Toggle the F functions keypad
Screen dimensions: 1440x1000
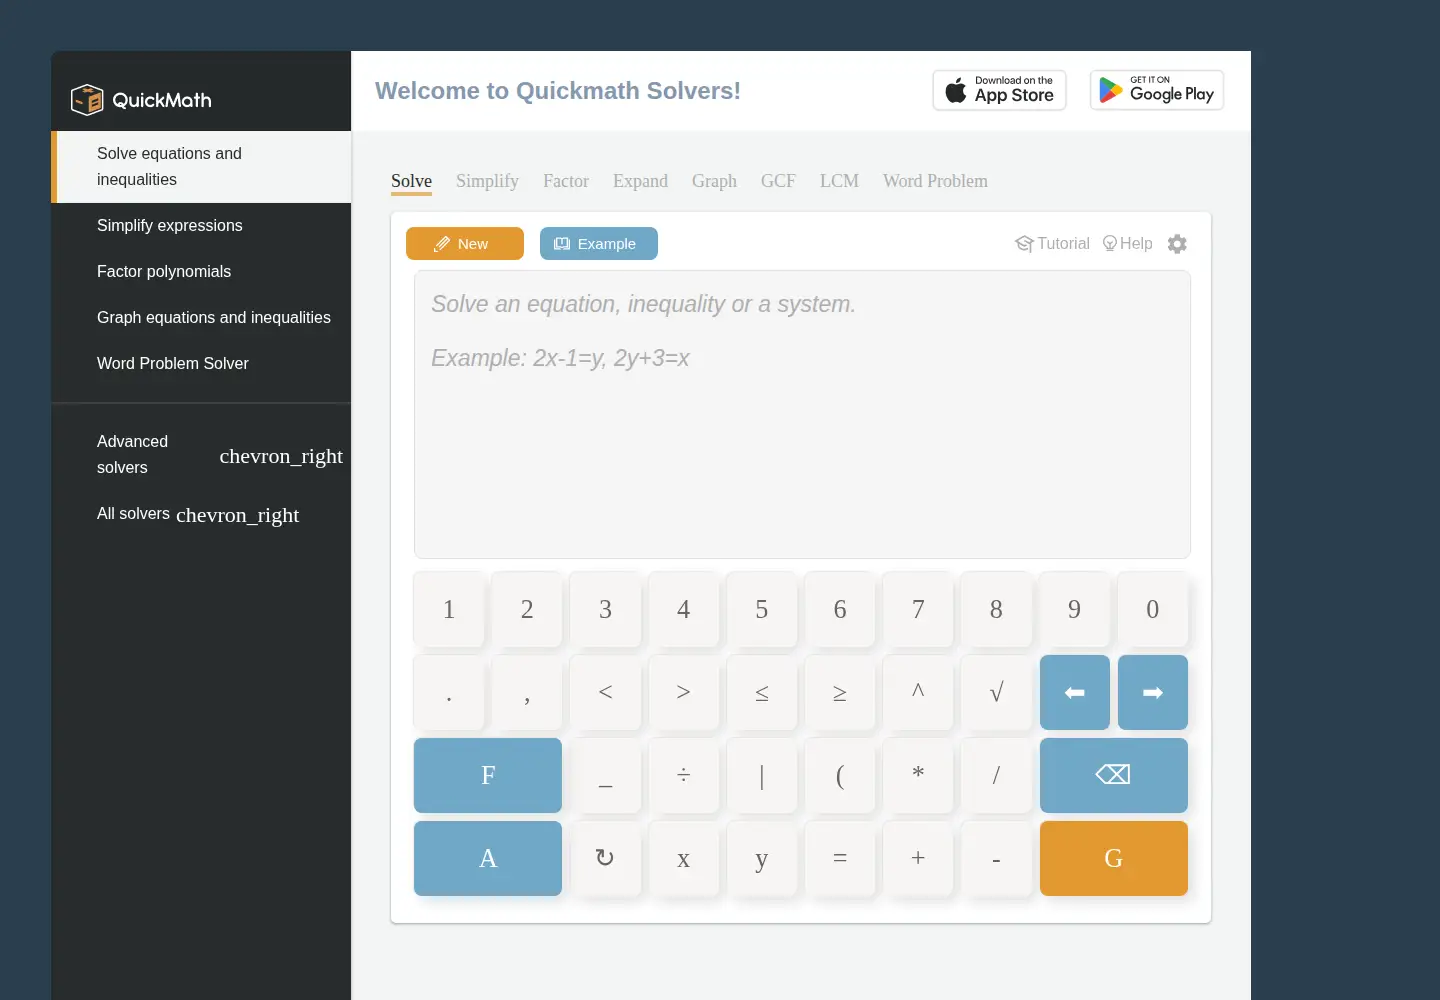tap(488, 775)
